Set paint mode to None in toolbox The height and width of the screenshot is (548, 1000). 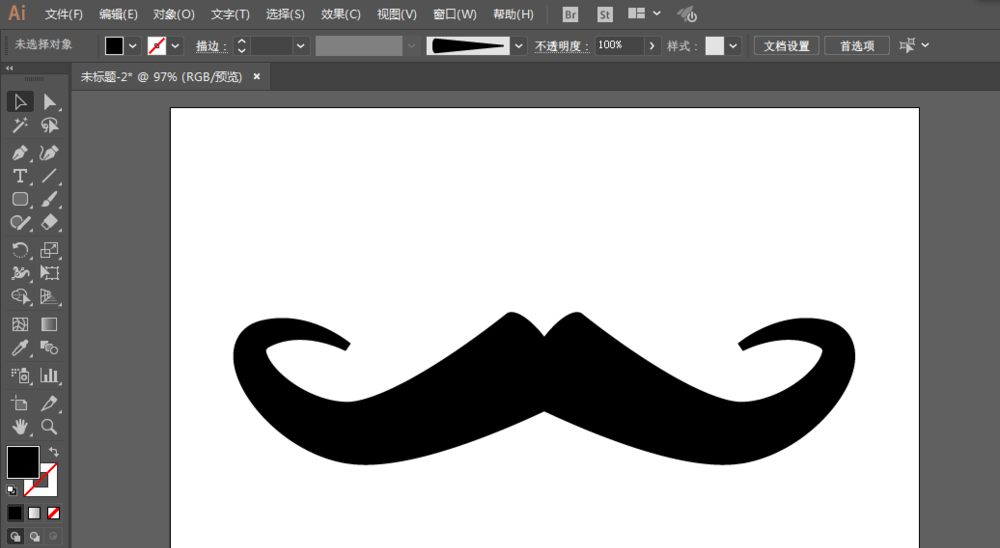click(x=54, y=513)
